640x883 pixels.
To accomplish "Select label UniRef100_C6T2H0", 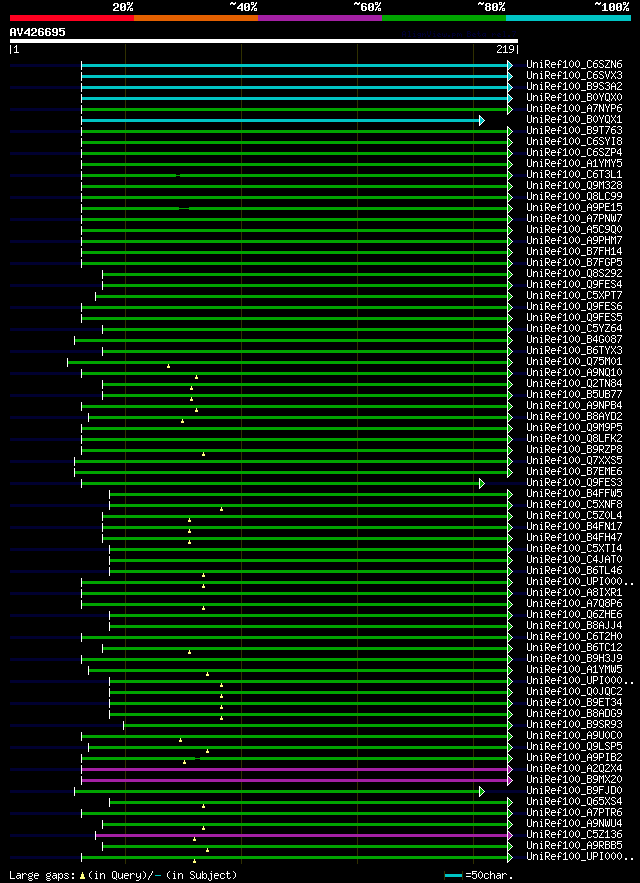I will coord(574,637).
